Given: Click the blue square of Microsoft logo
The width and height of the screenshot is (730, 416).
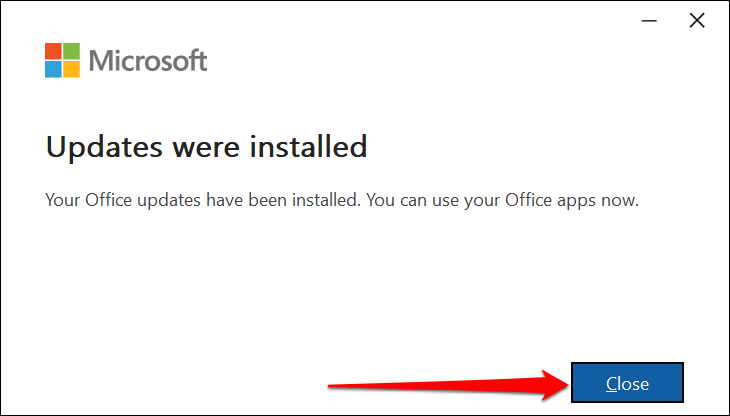Looking at the screenshot, I should [54, 68].
